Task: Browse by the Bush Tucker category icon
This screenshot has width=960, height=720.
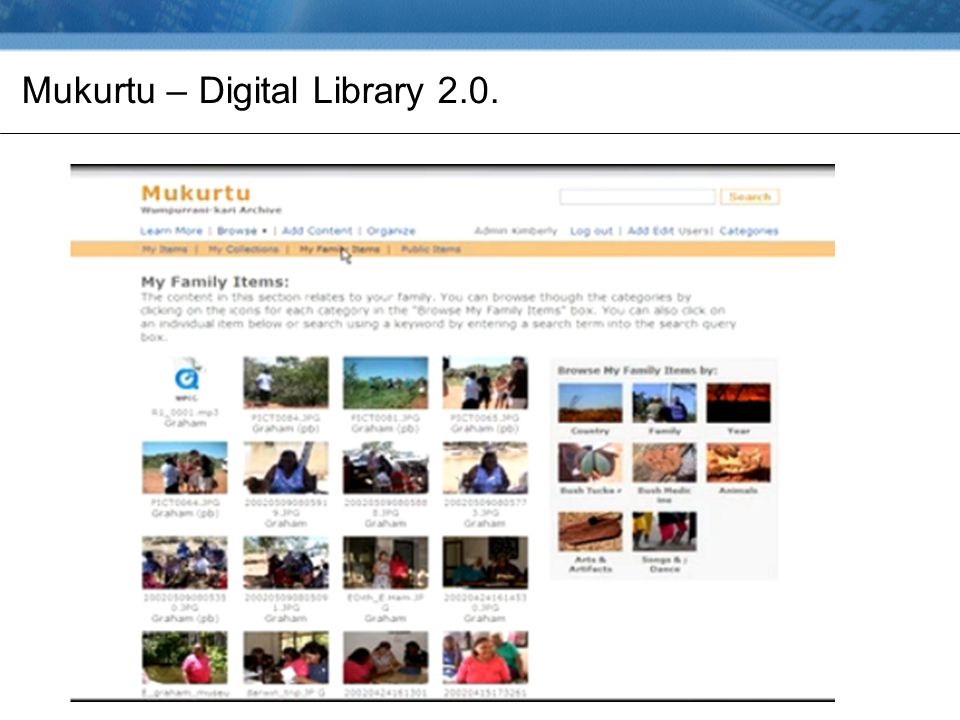Action: tap(590, 463)
